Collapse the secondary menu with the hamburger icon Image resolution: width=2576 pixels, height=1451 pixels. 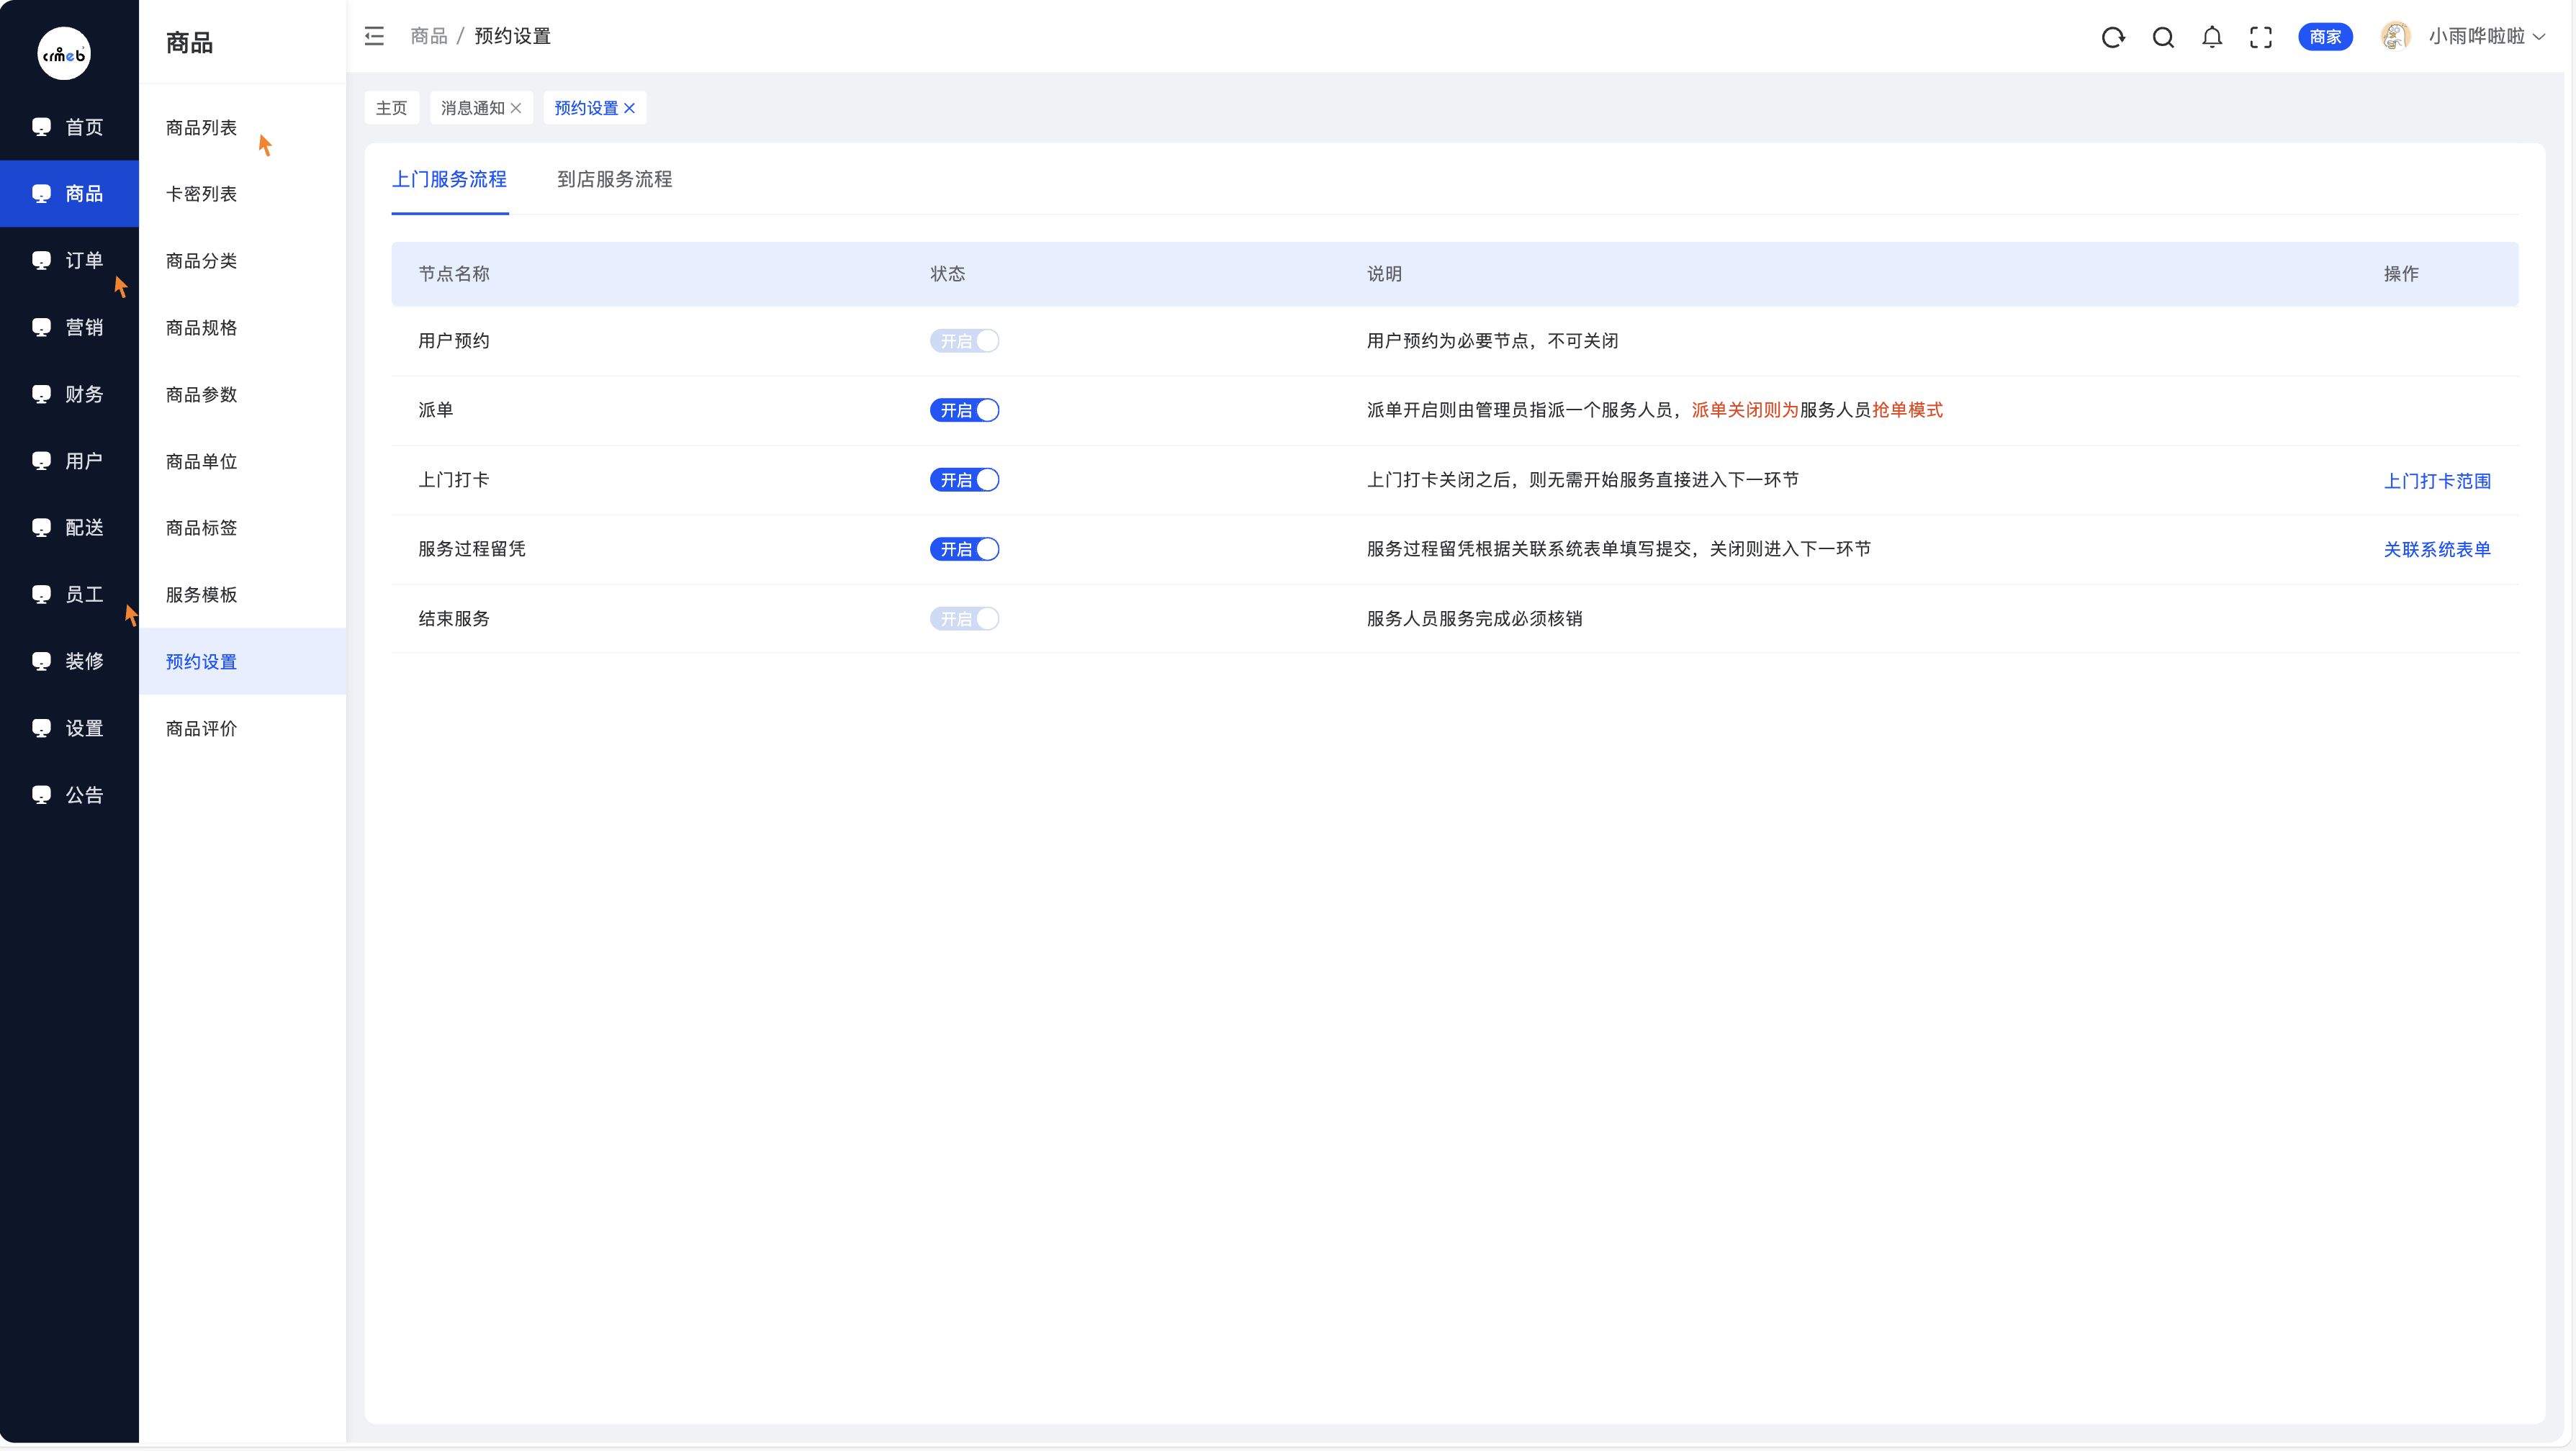tap(374, 36)
